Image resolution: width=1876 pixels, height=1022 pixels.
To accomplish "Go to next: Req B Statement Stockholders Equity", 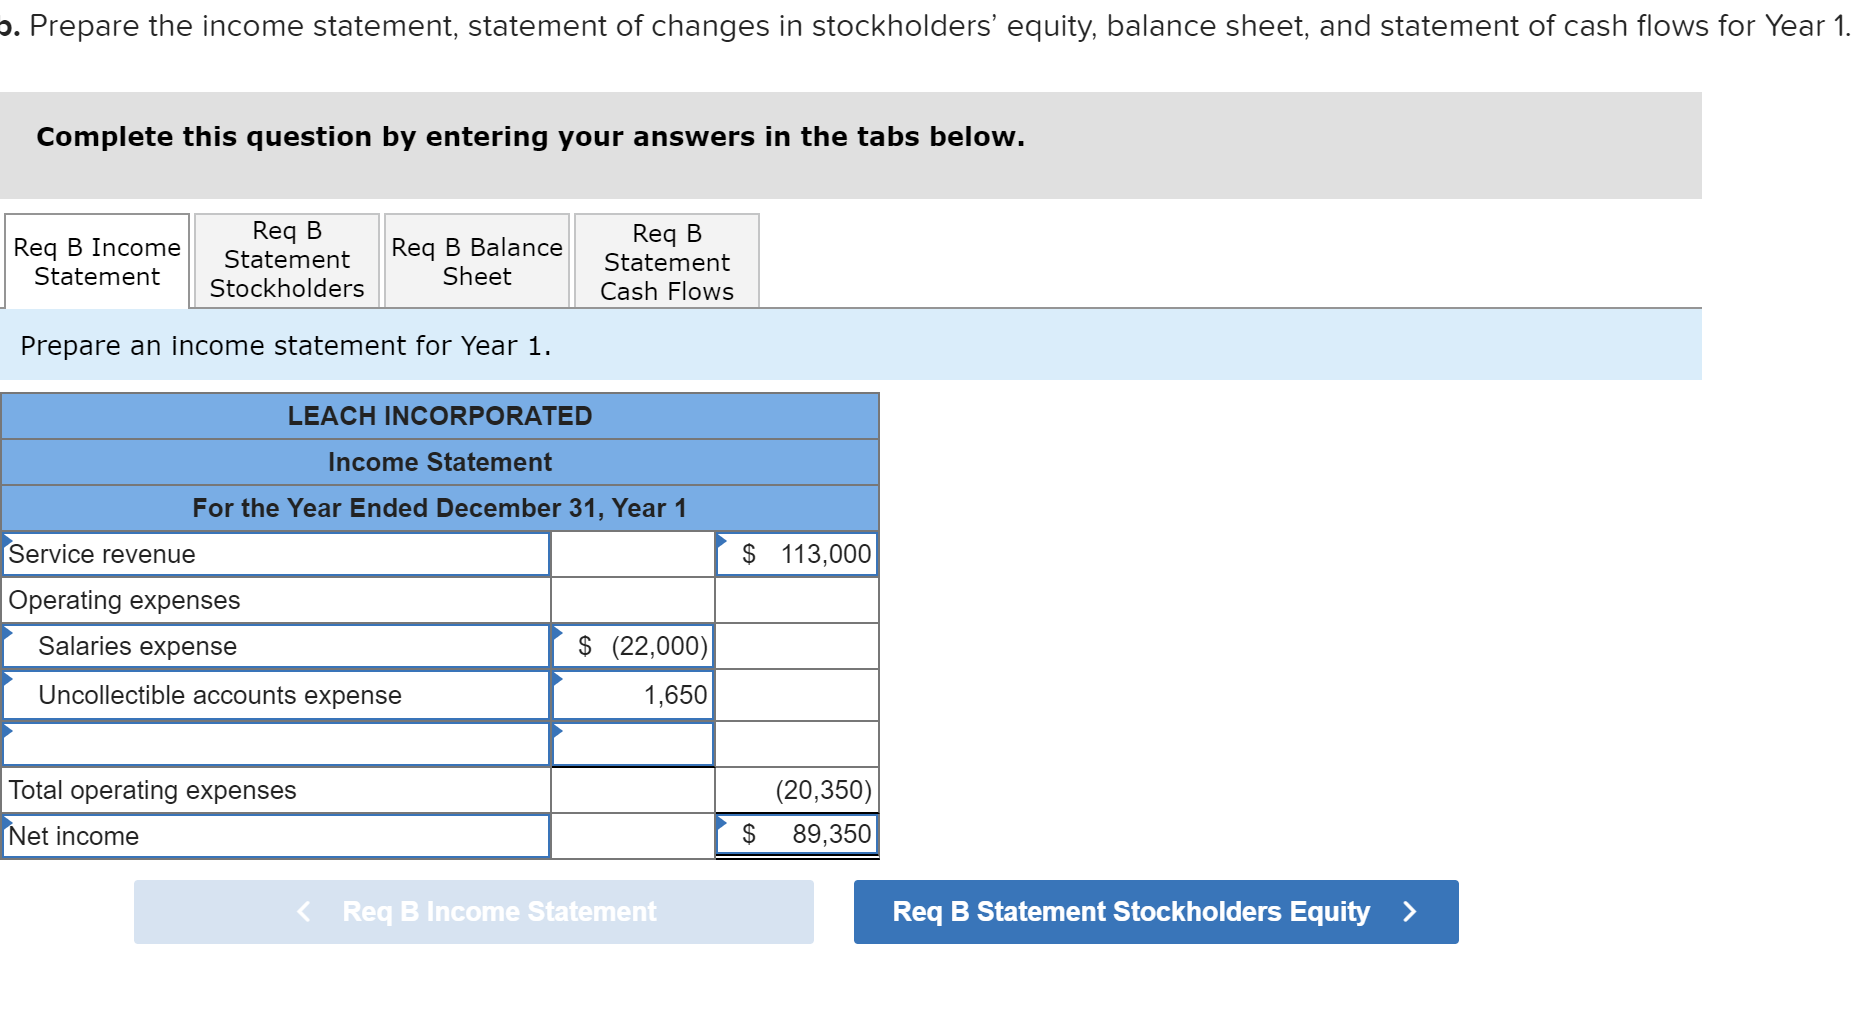I will point(1156,912).
